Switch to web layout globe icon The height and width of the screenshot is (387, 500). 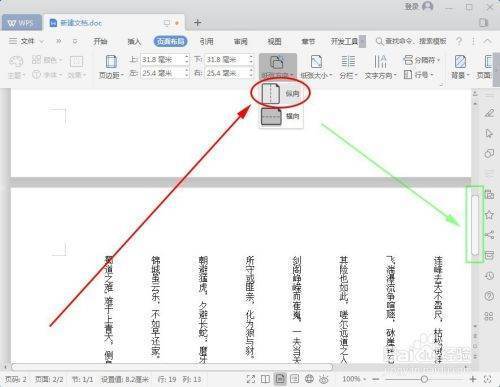tap(309, 379)
